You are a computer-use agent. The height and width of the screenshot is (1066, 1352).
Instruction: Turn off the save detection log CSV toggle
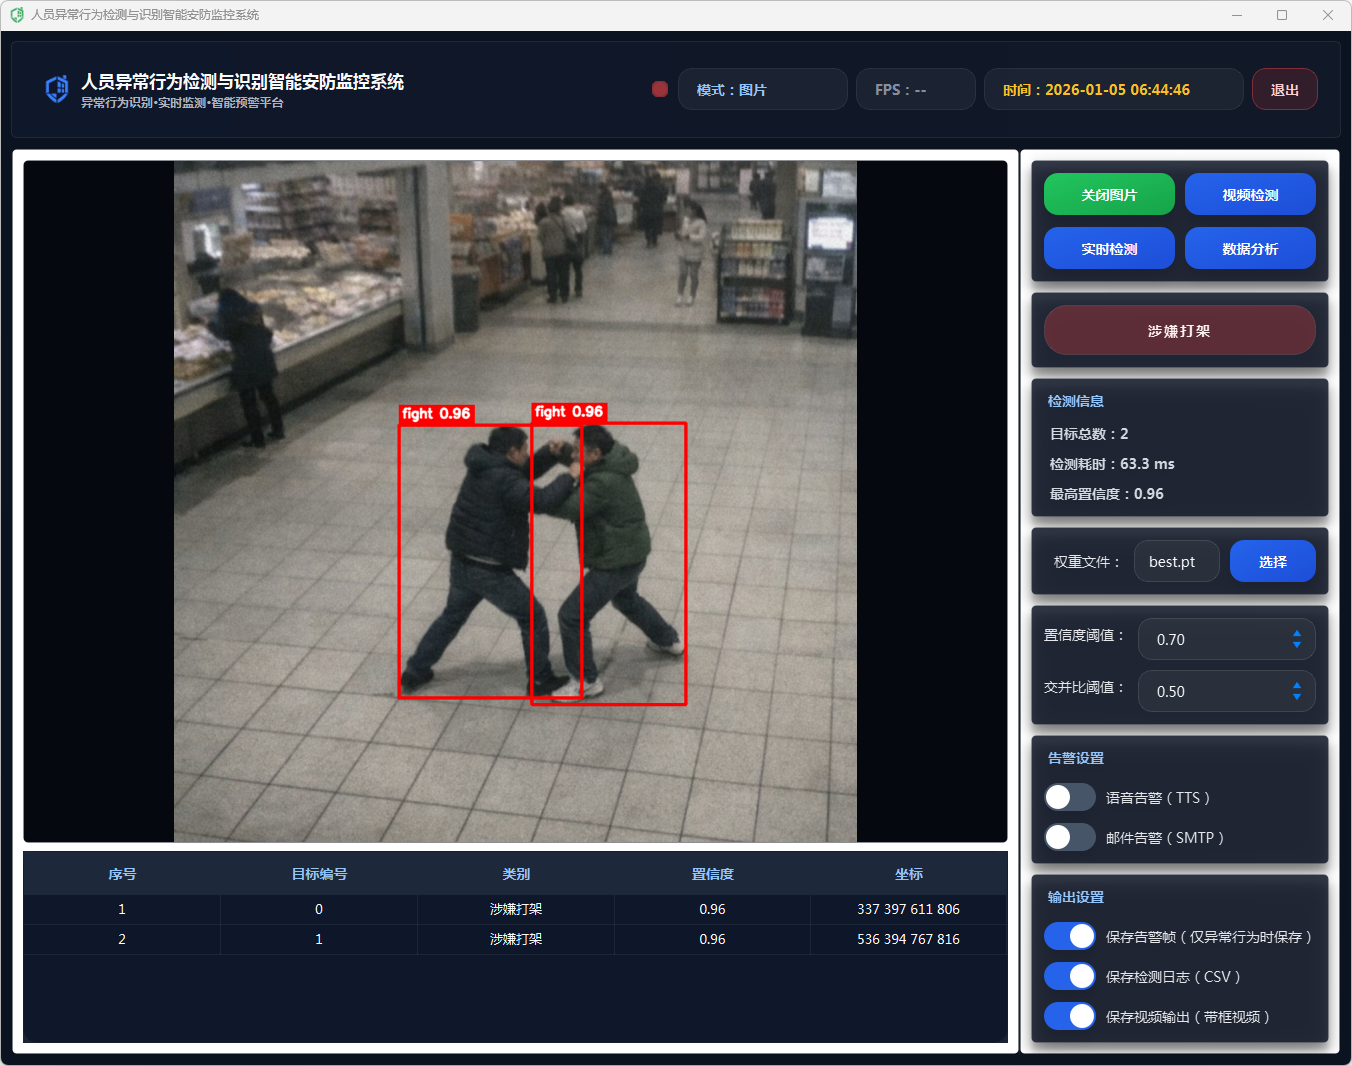point(1069,976)
